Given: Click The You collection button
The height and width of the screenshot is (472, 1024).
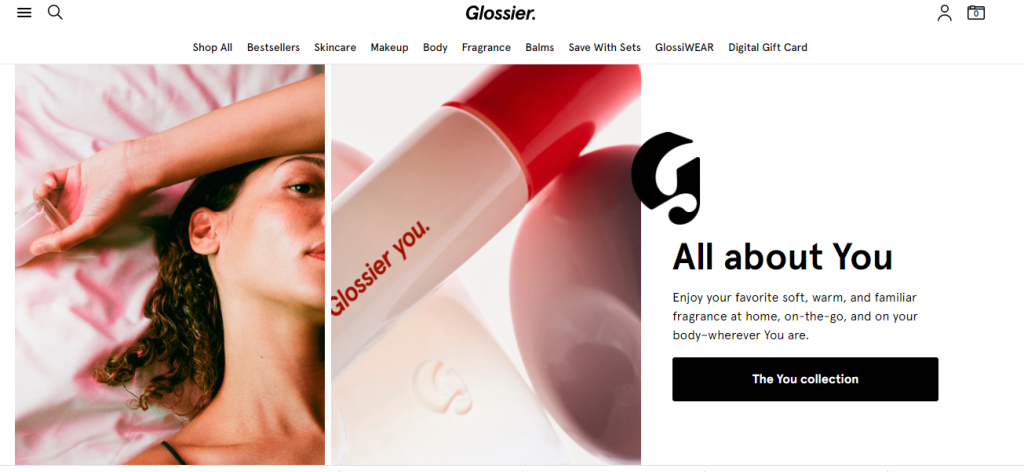Looking at the screenshot, I should [805, 379].
